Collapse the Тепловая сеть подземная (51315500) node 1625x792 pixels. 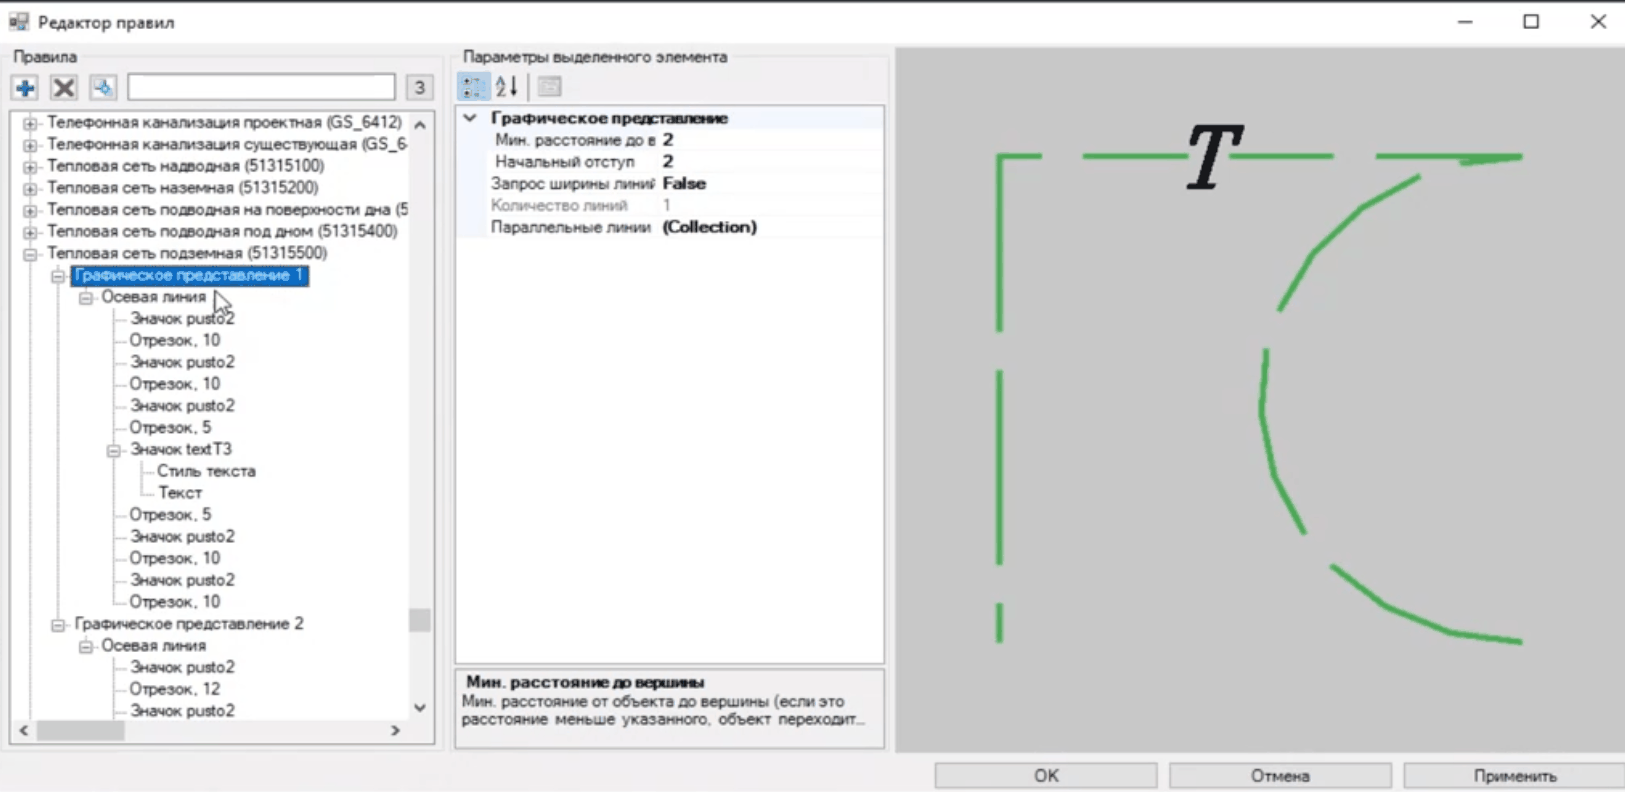pos(30,254)
